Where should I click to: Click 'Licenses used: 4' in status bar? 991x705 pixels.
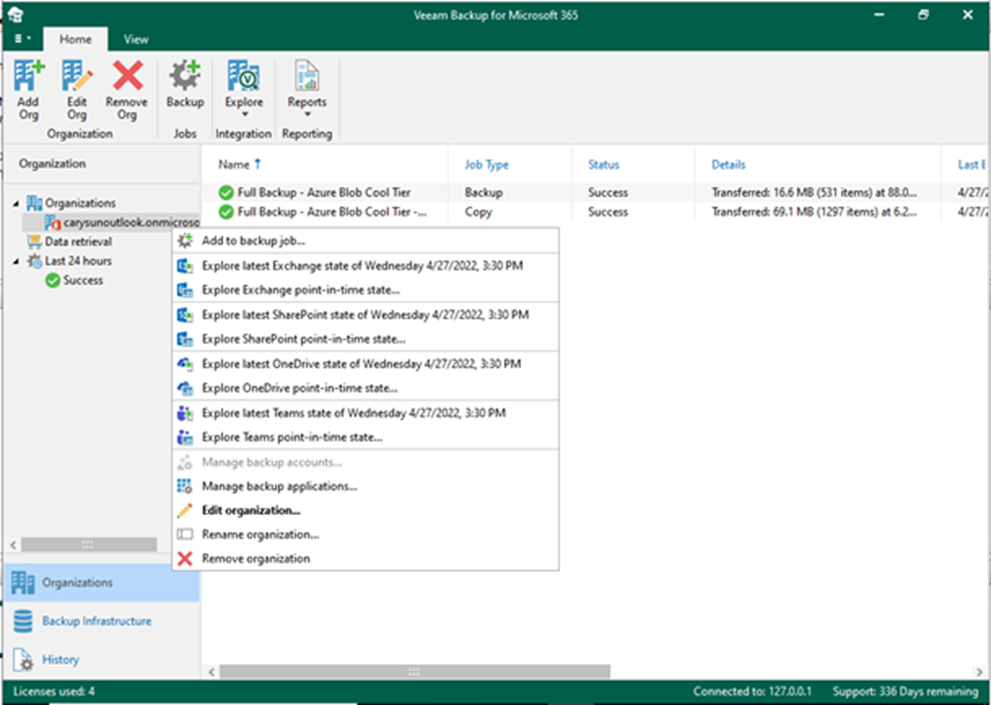(54, 691)
